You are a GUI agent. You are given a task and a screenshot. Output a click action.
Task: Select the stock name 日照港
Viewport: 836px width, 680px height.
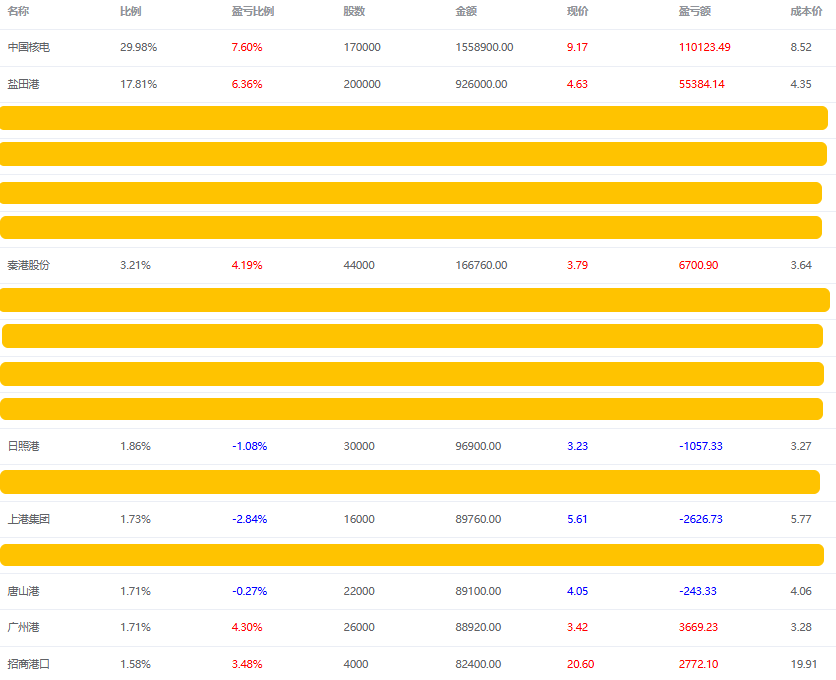pyautogui.click(x=23, y=446)
